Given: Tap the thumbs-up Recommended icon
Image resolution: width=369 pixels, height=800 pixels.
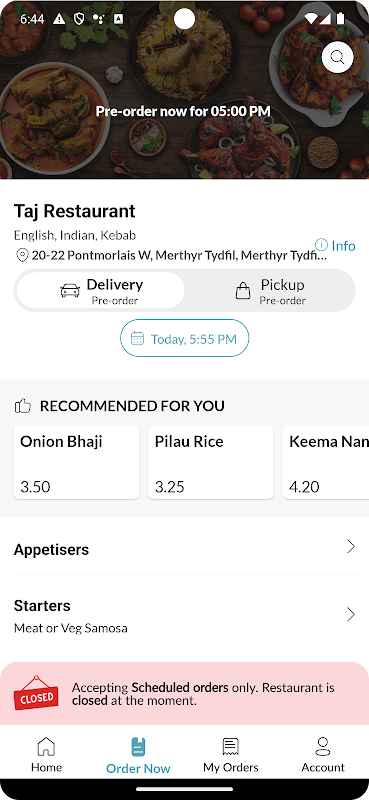Looking at the screenshot, I should (x=23, y=406).
